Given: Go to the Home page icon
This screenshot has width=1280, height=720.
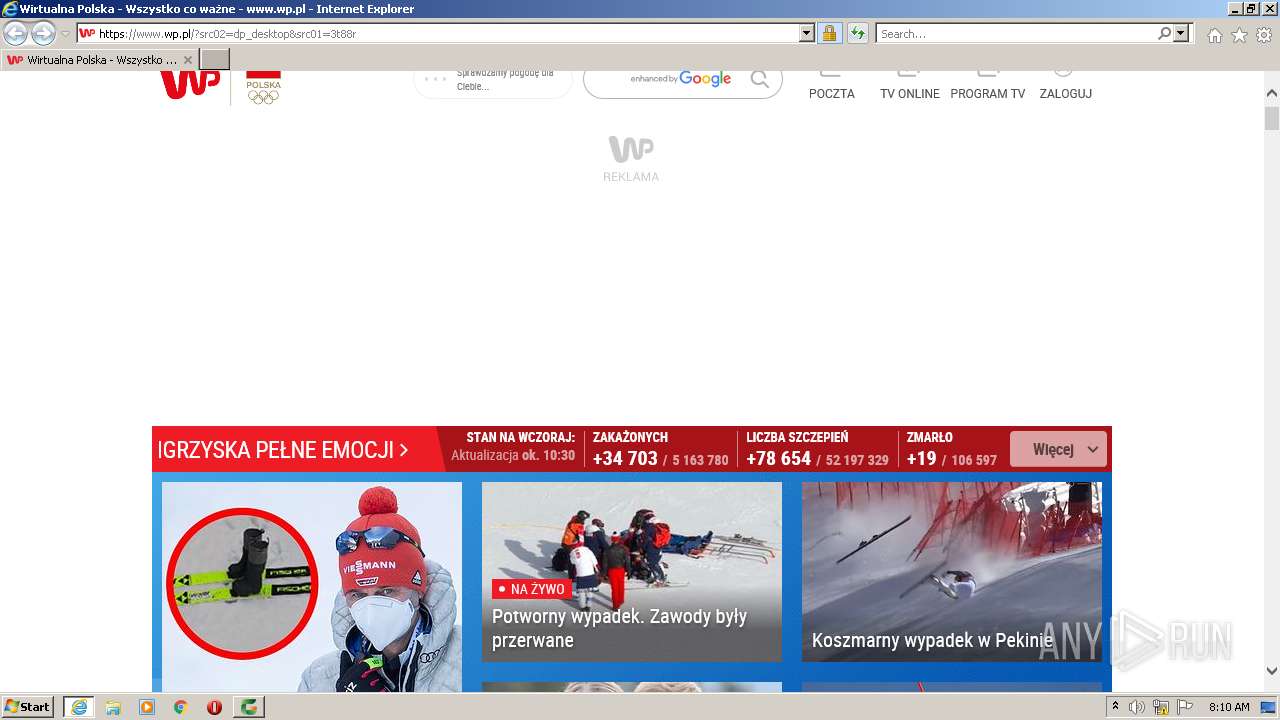Looking at the screenshot, I should click(x=1214, y=35).
